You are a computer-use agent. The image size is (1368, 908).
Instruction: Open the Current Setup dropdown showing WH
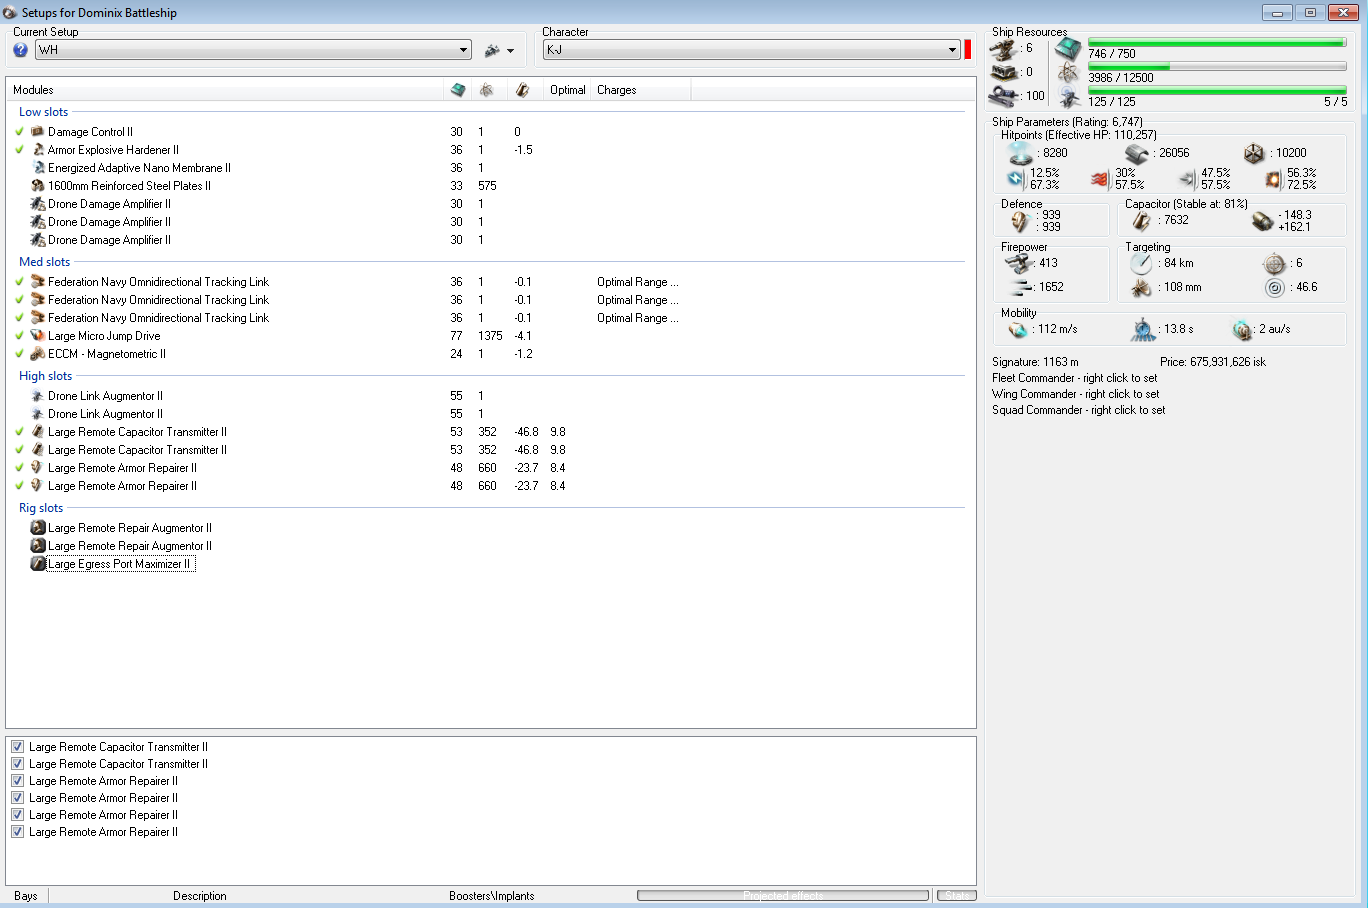tap(253, 50)
